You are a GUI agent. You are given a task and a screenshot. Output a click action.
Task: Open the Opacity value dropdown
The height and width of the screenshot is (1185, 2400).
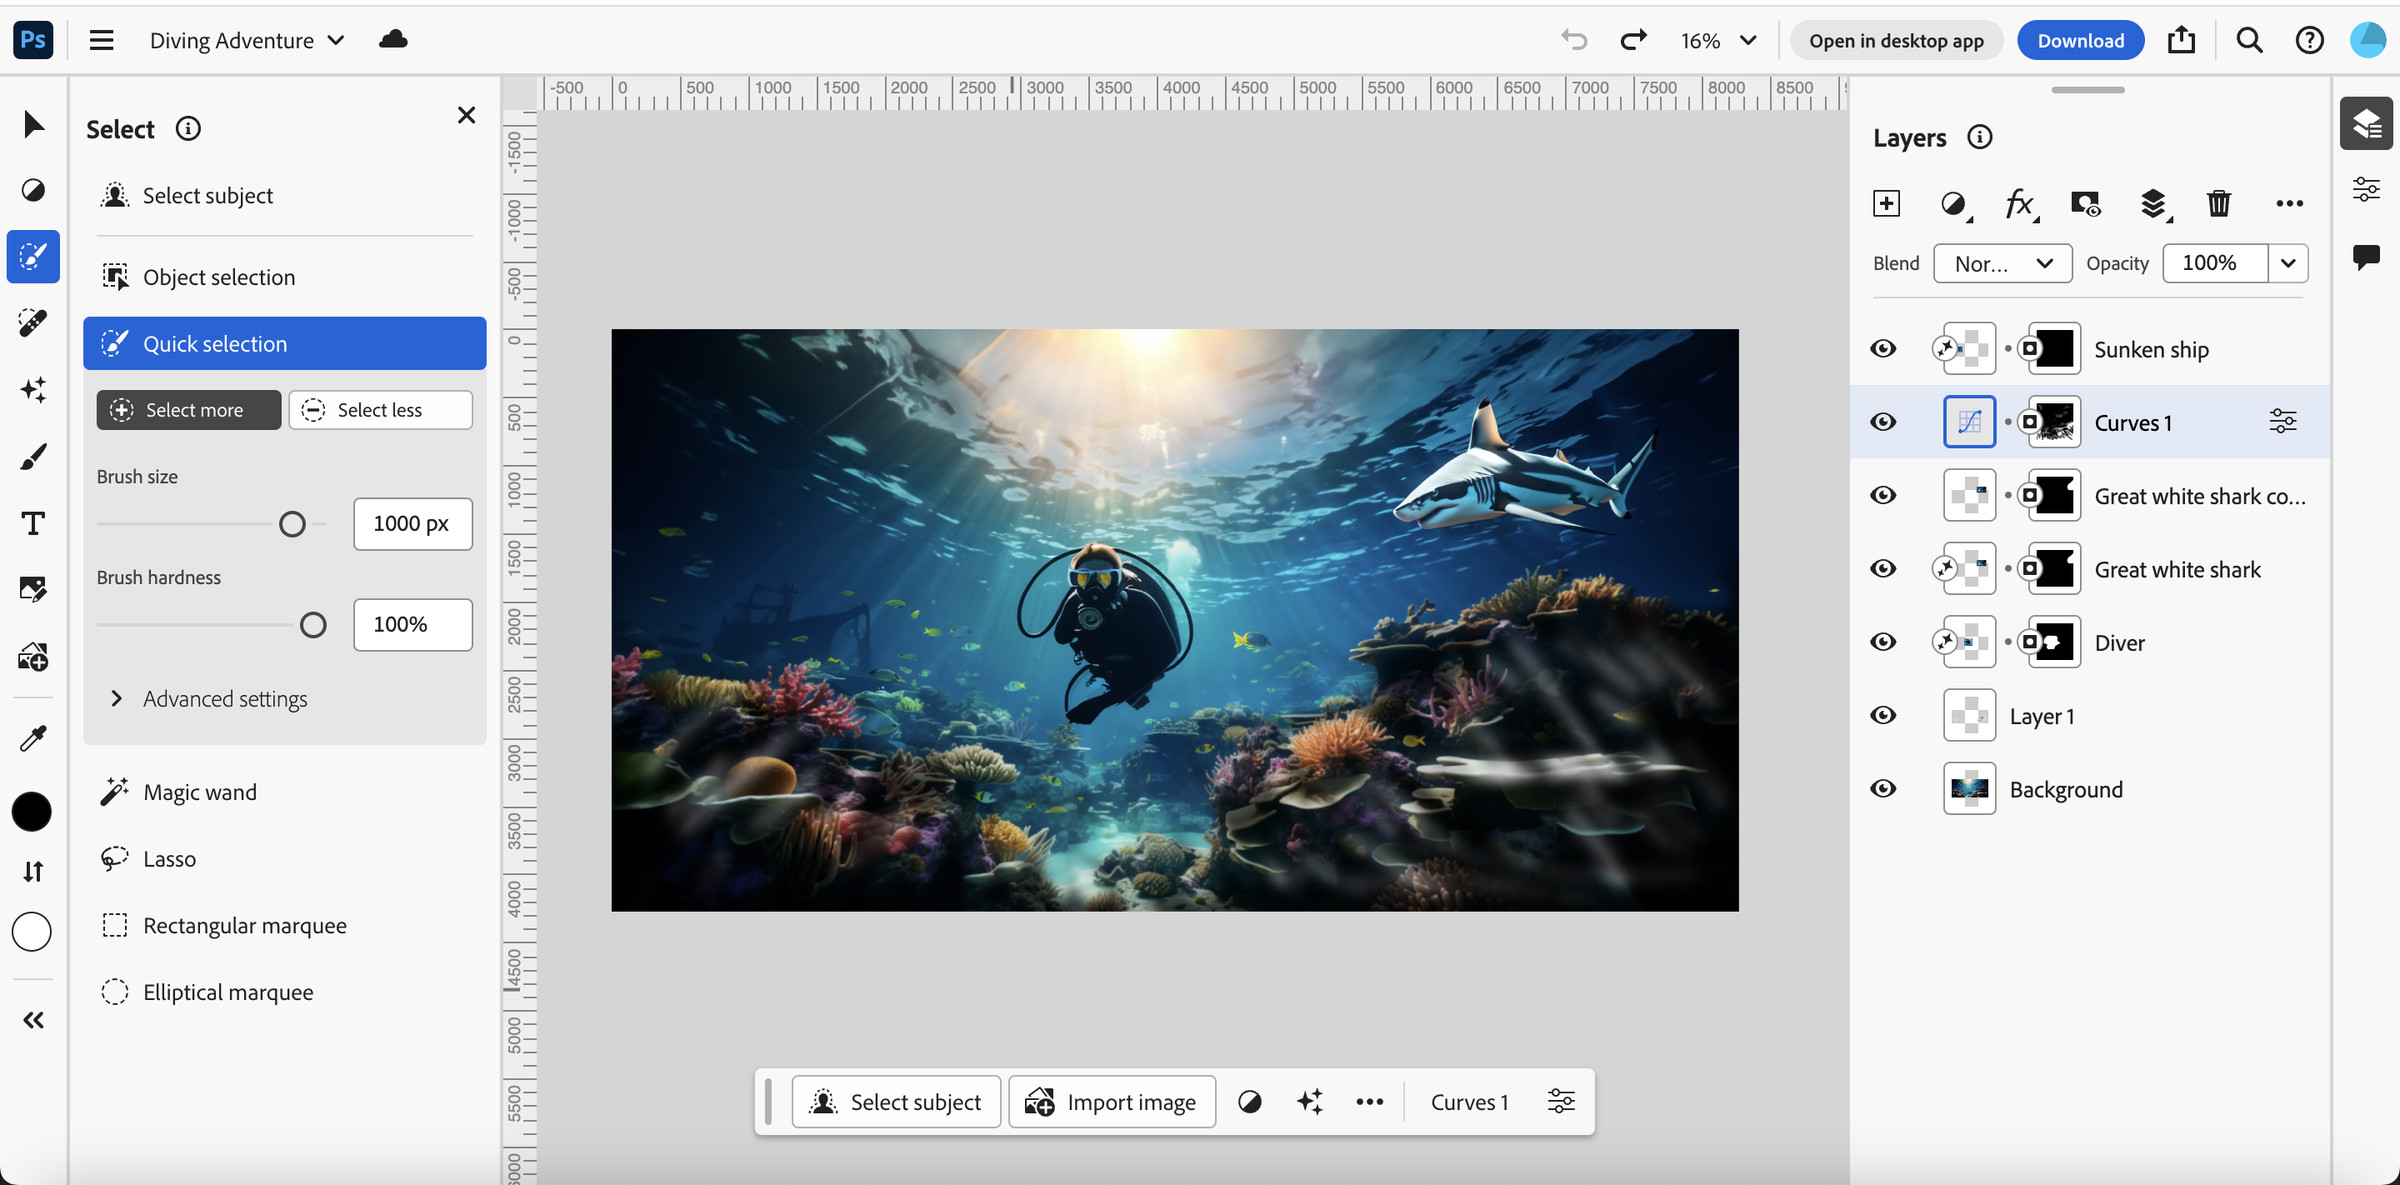point(2291,263)
